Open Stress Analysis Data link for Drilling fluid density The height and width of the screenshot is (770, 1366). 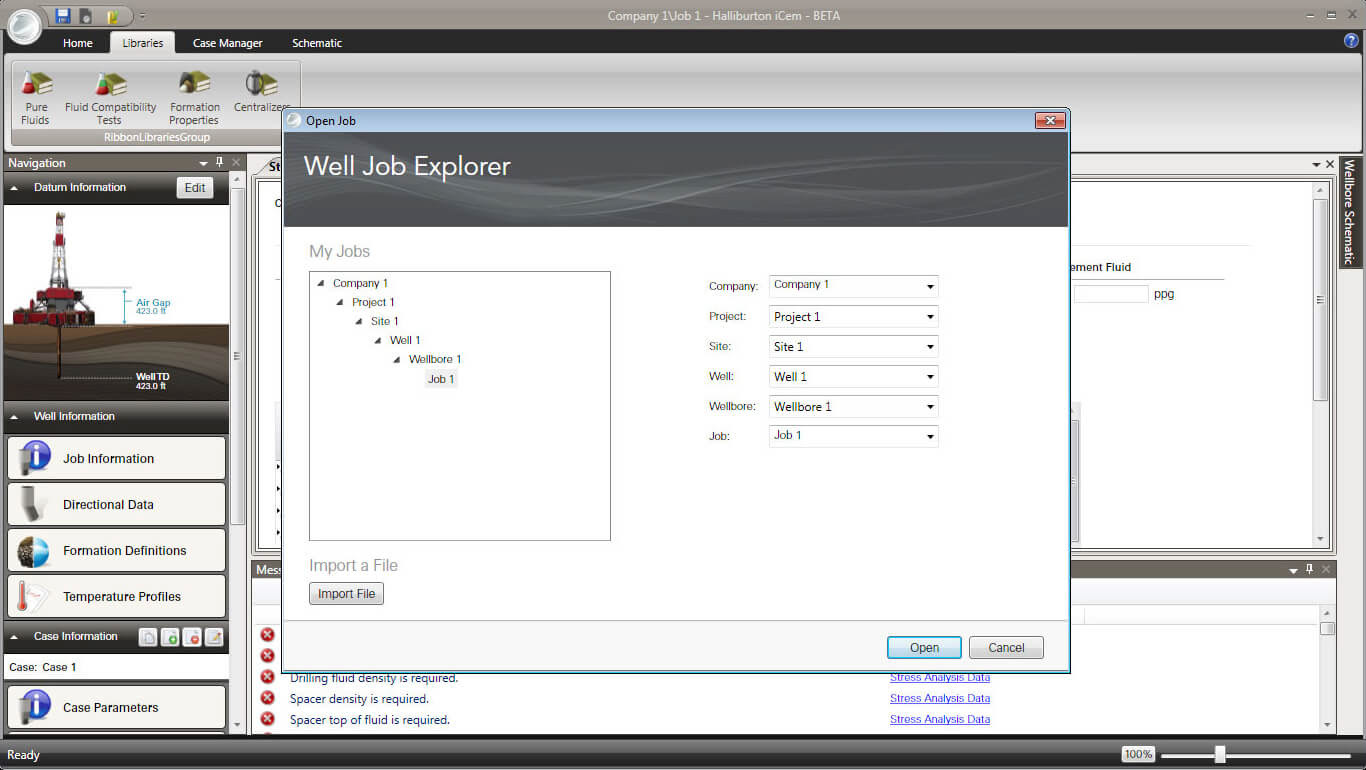[940, 677]
